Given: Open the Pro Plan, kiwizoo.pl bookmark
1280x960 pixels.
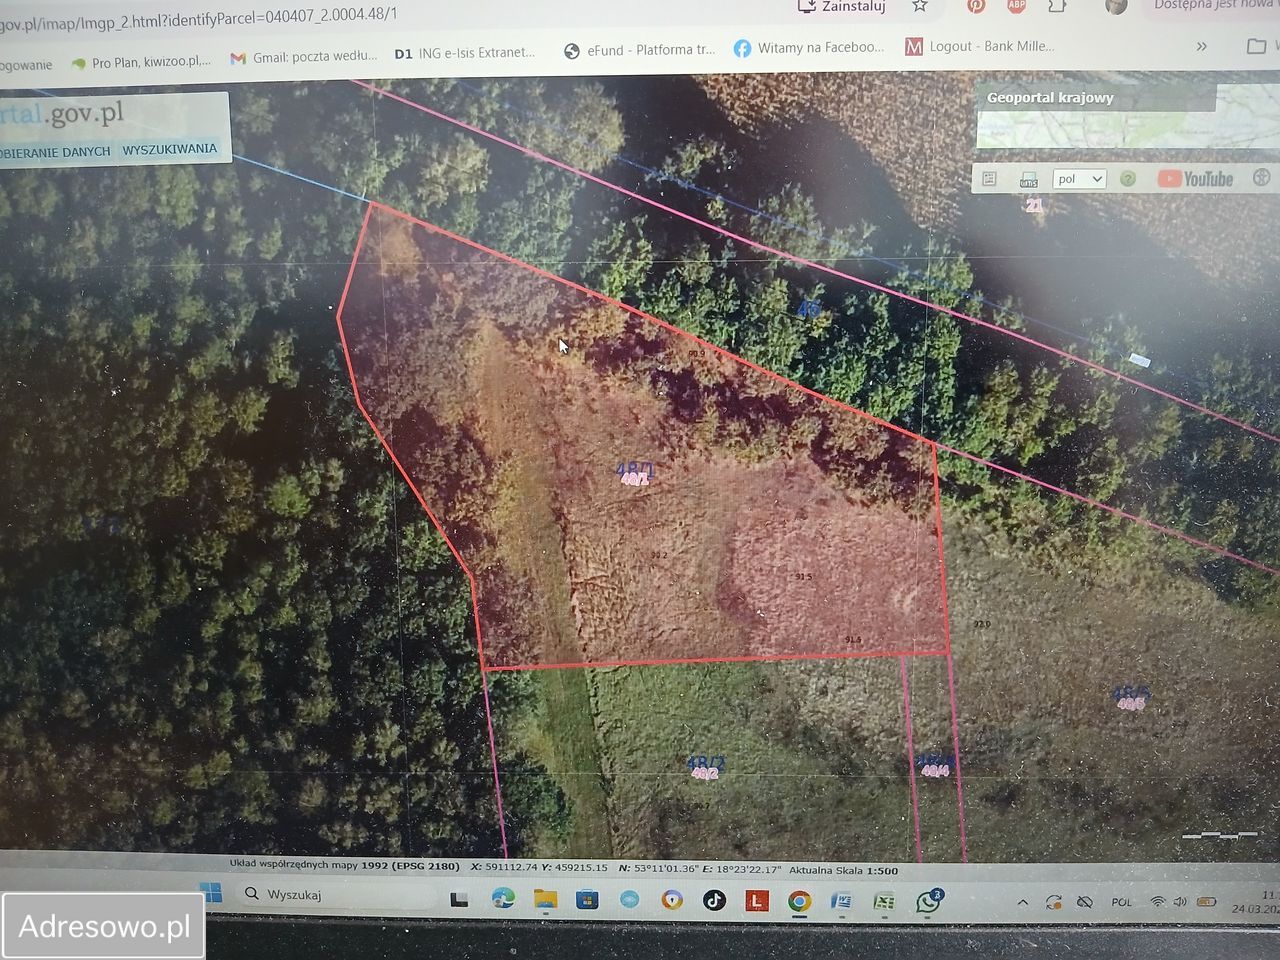Looking at the screenshot, I should tap(141, 62).
